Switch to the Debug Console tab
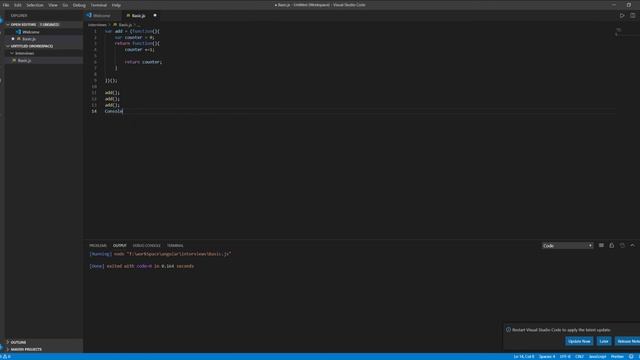Image resolution: width=640 pixels, height=360 pixels. click(147, 246)
